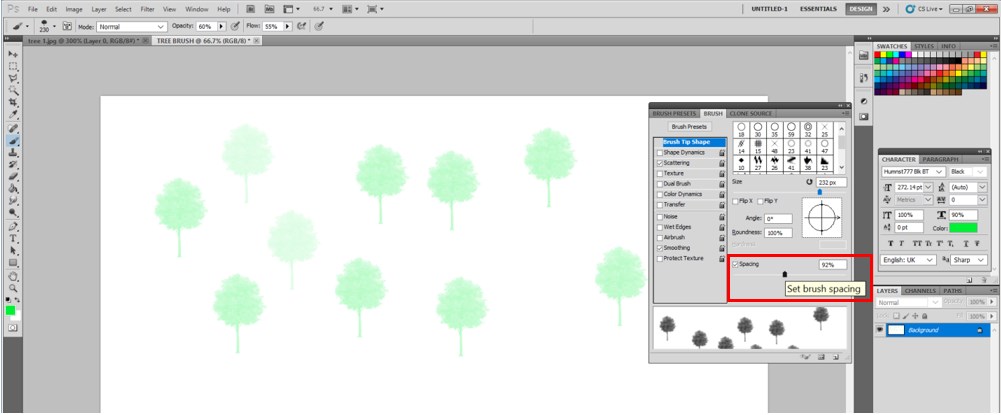Click the green foreground color swatch
Viewport: 1001px width, 415px height.
coord(11,310)
